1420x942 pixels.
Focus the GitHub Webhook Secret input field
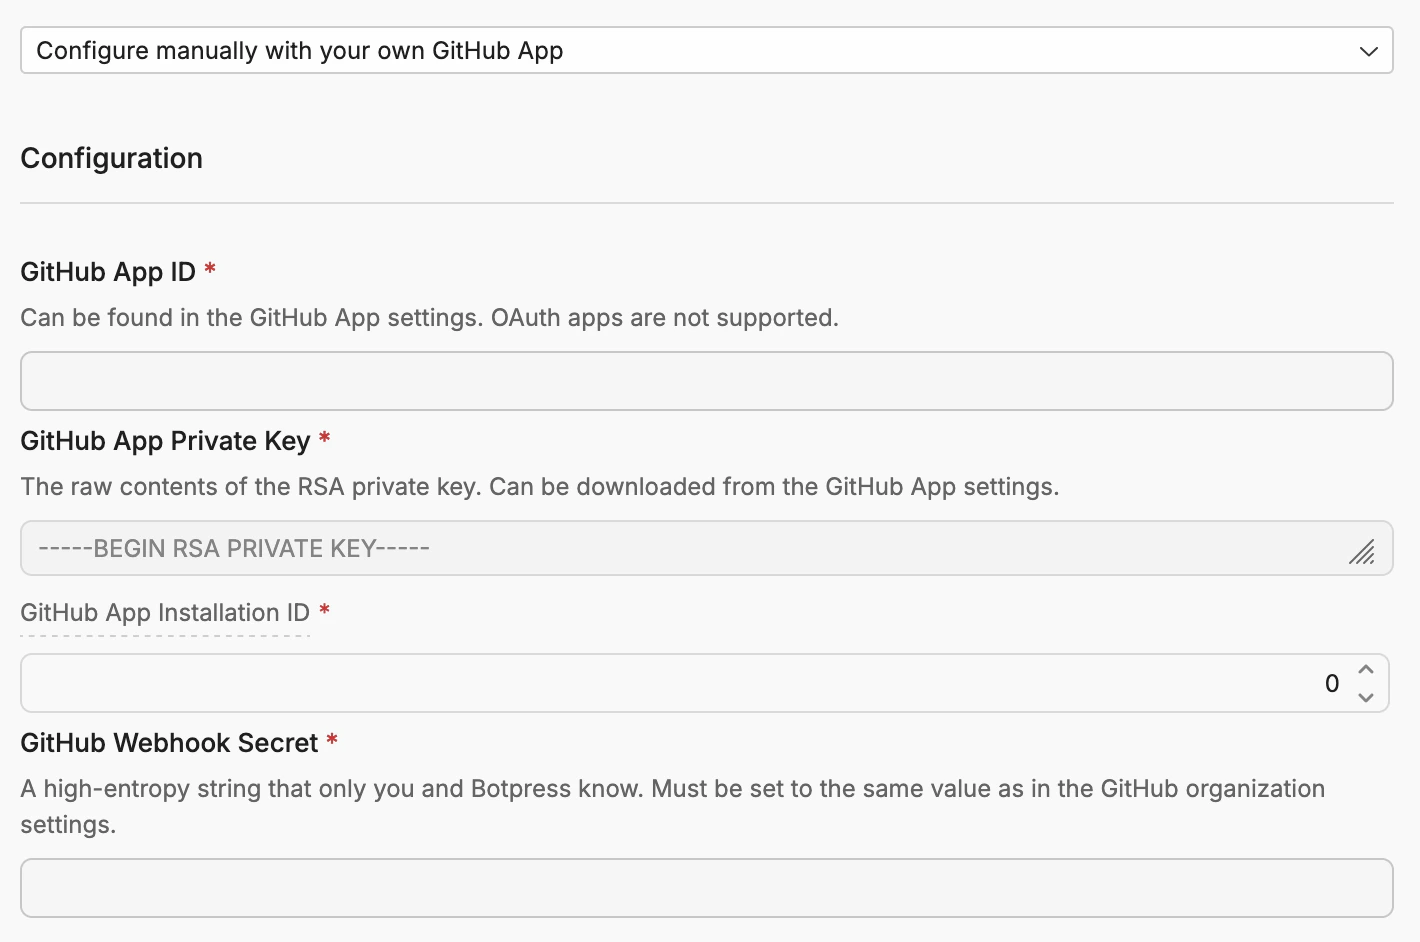(706, 888)
